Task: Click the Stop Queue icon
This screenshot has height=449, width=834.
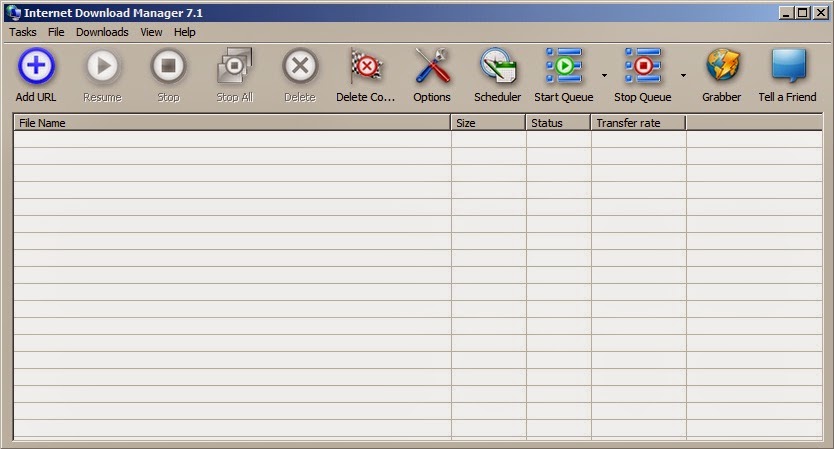Action: [643, 66]
